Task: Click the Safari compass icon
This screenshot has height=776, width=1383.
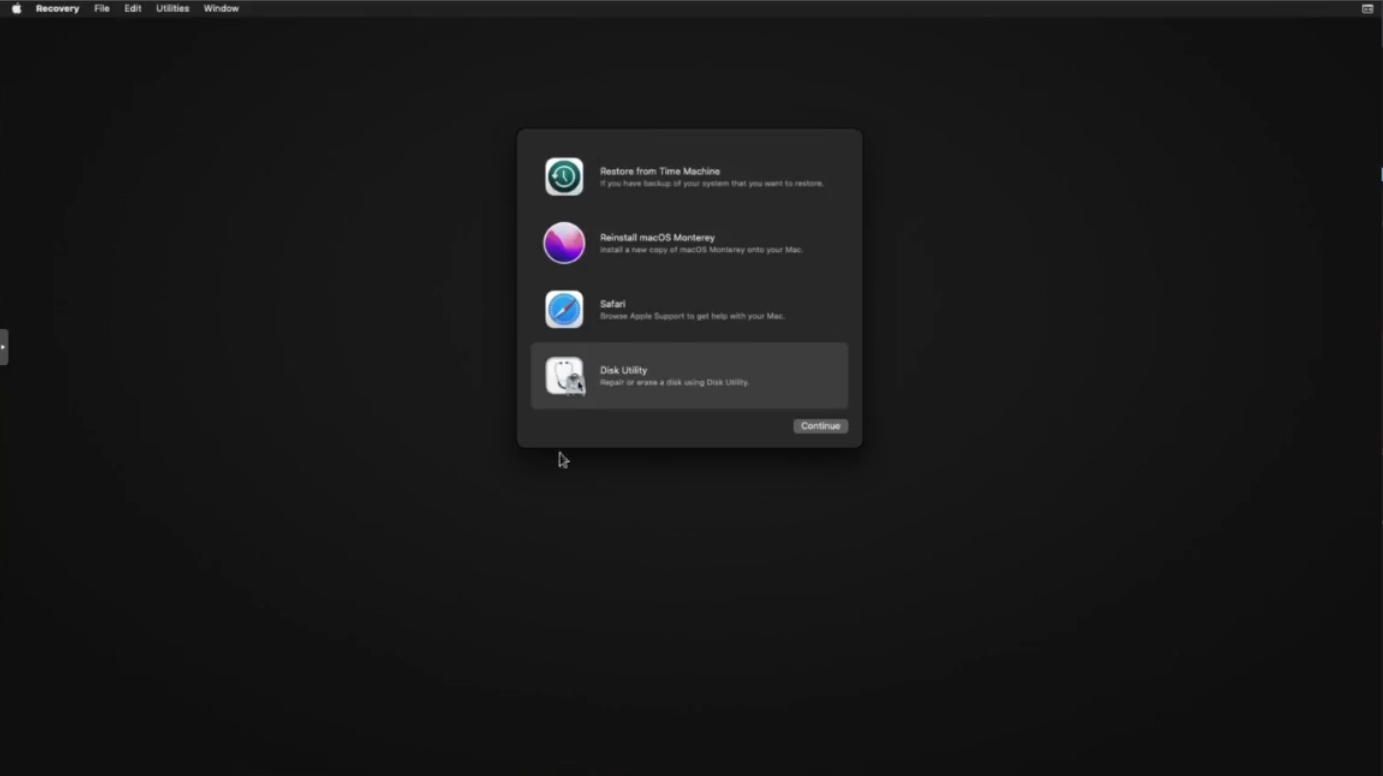Action: [564, 310]
